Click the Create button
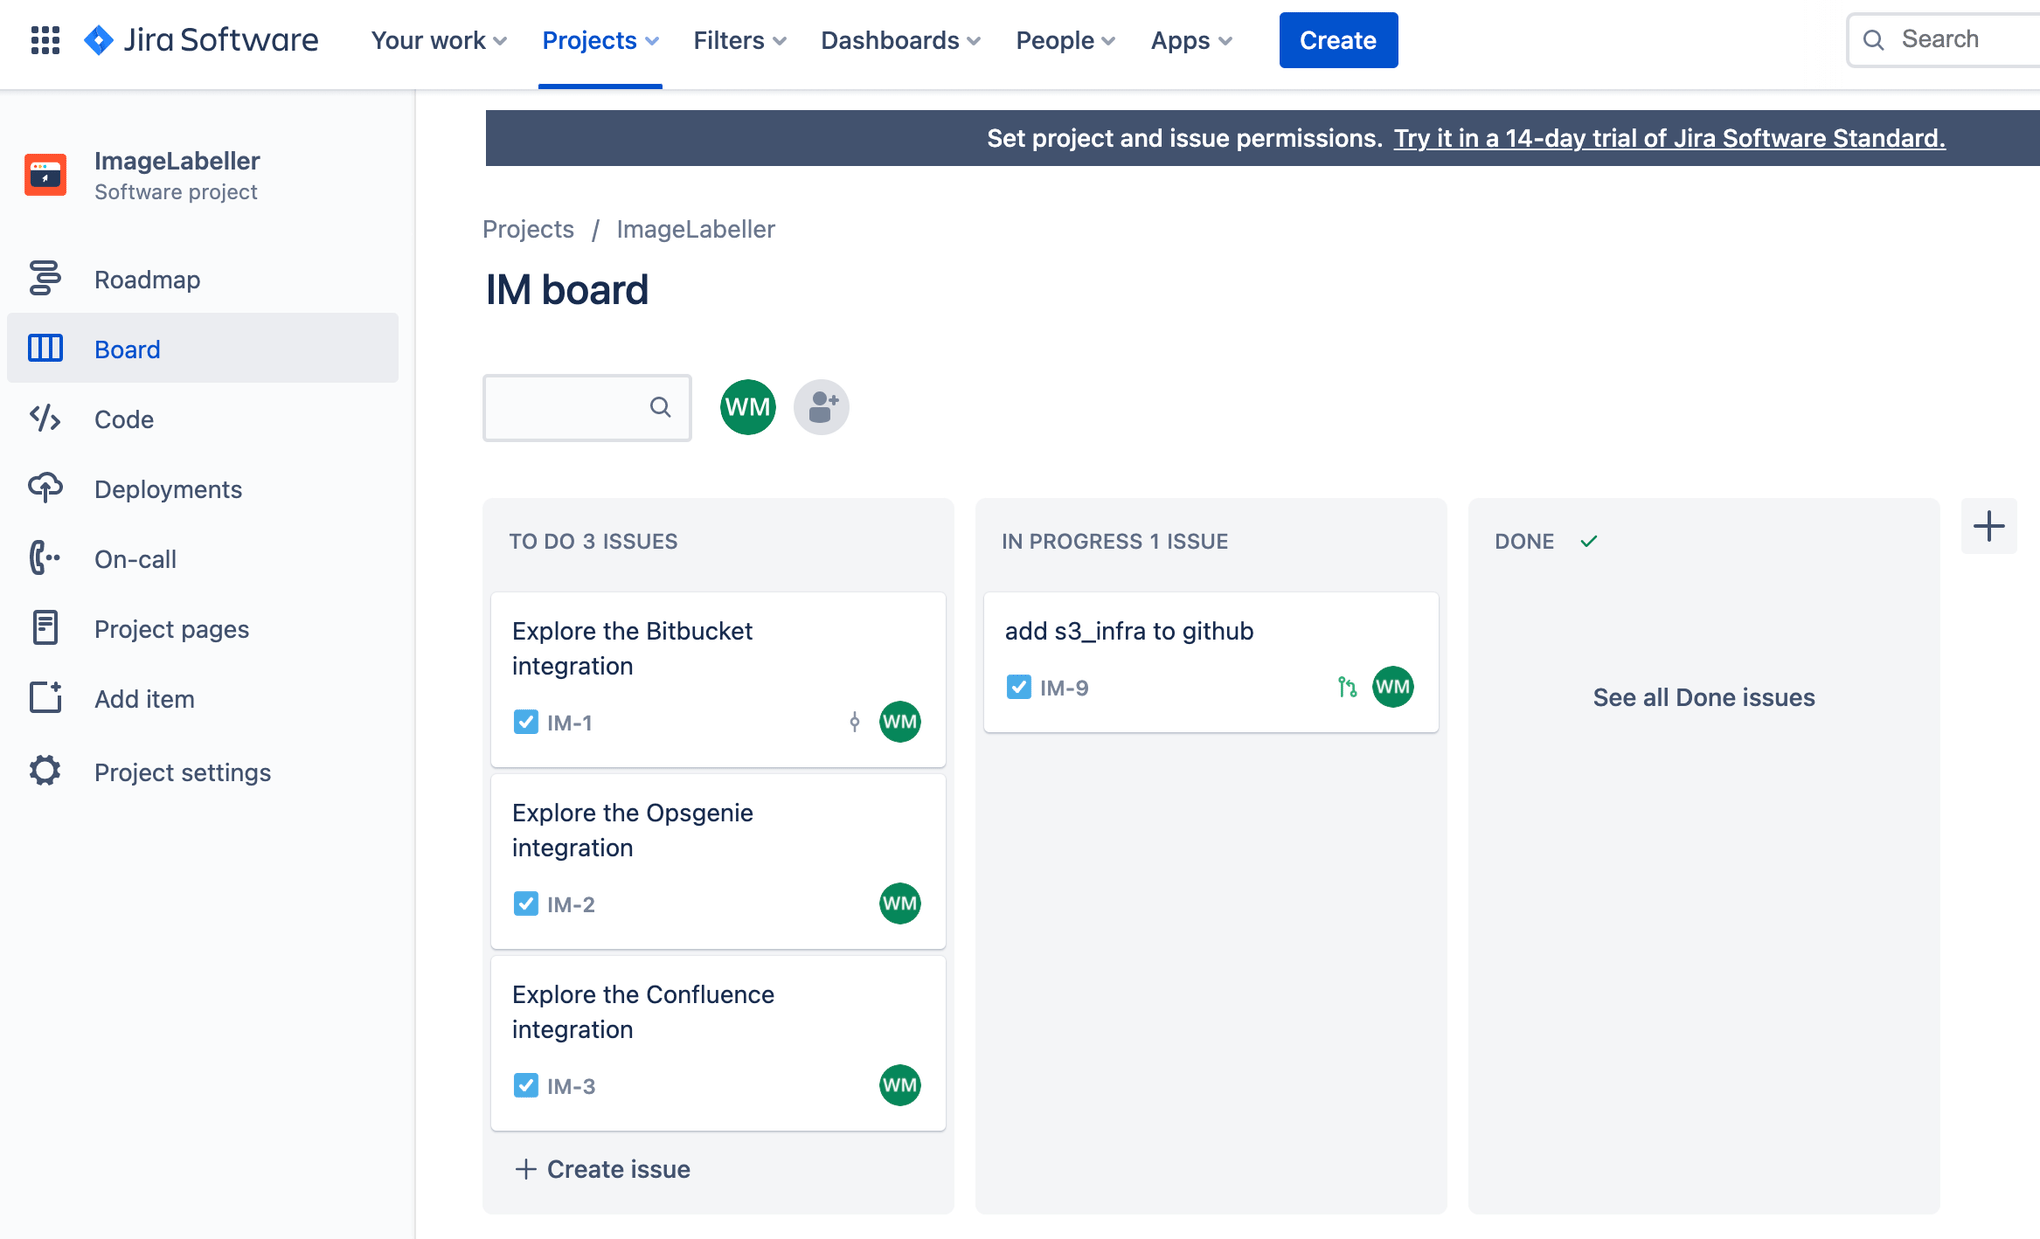This screenshot has height=1239, width=2040. pos(1338,39)
